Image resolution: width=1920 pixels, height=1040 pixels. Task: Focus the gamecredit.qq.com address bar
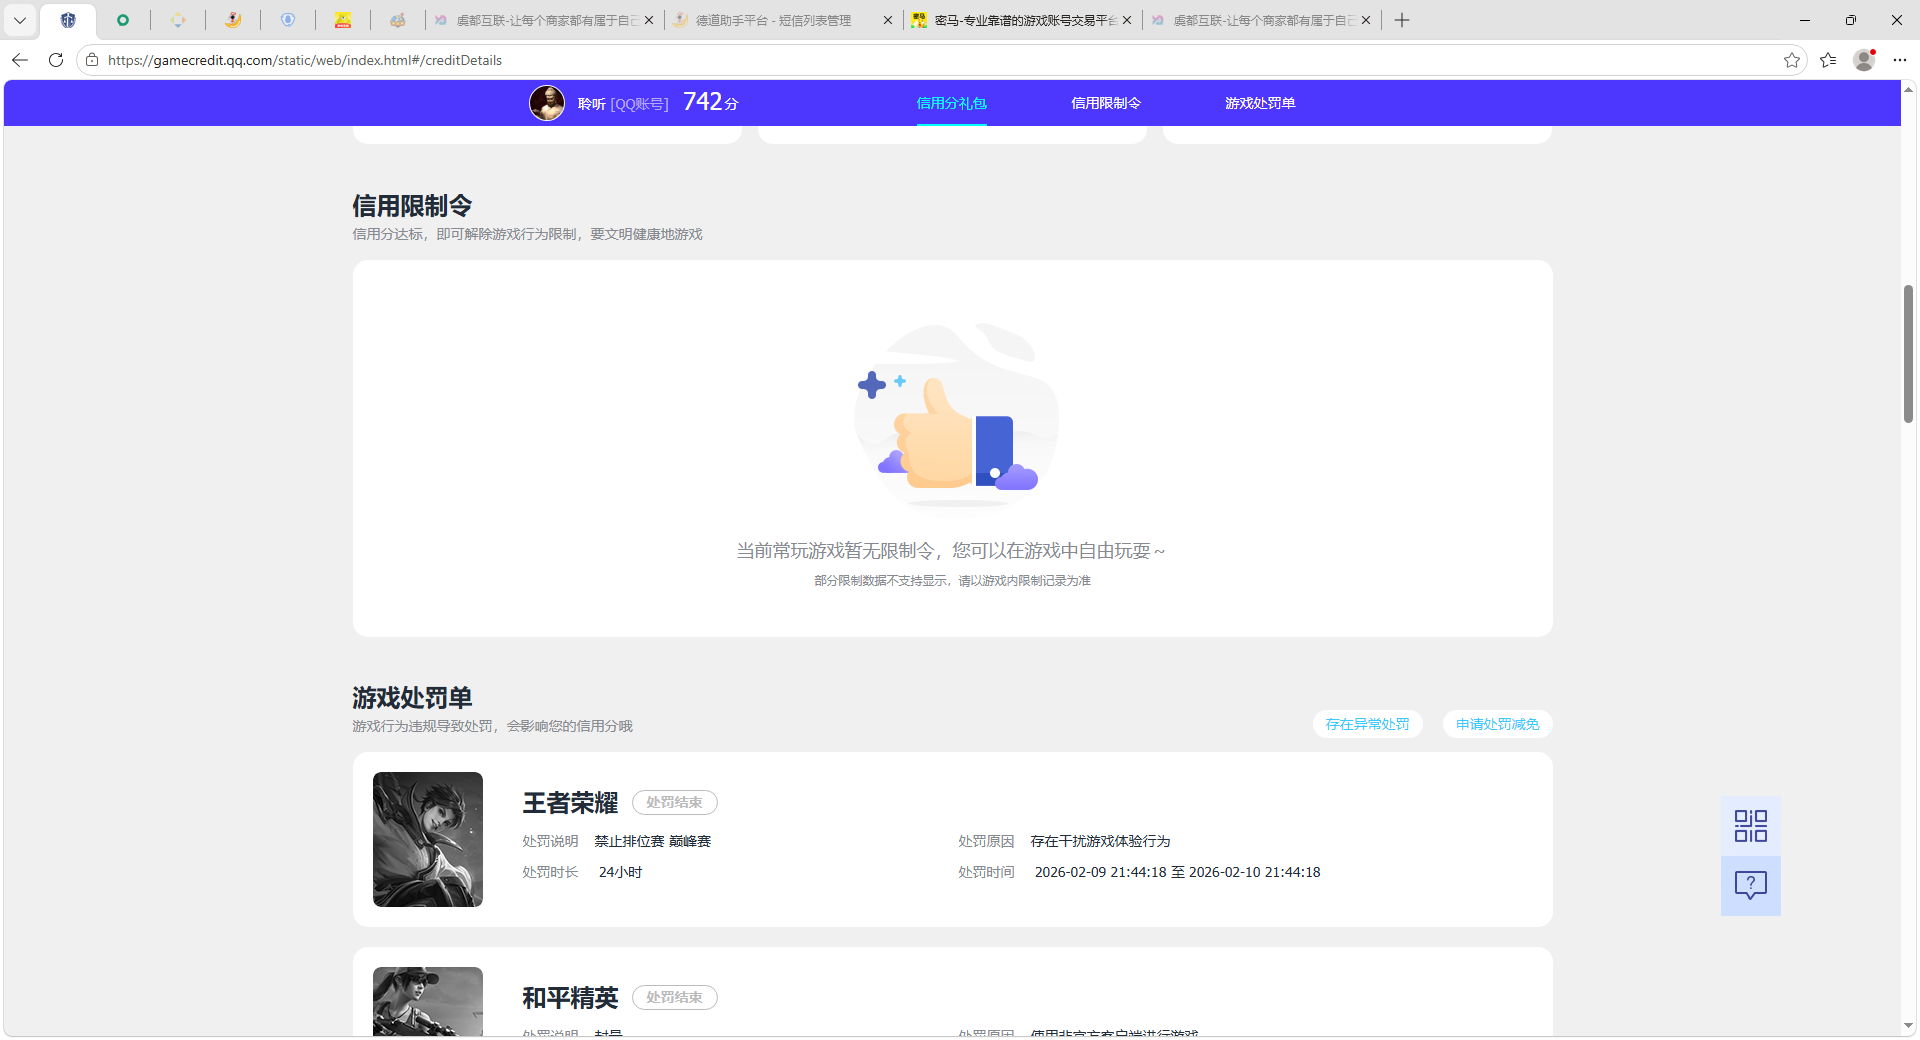pyautogui.click(x=940, y=60)
